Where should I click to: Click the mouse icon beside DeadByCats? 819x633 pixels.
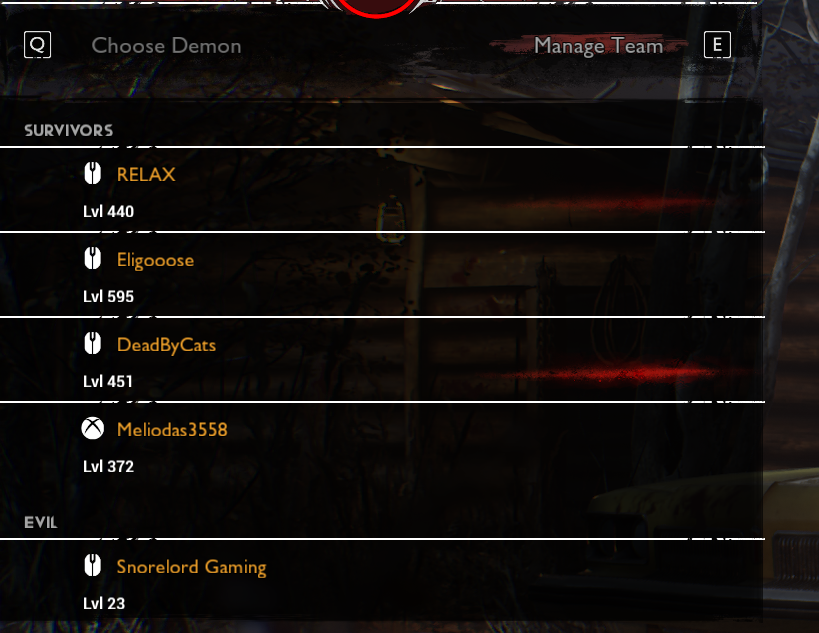92,344
